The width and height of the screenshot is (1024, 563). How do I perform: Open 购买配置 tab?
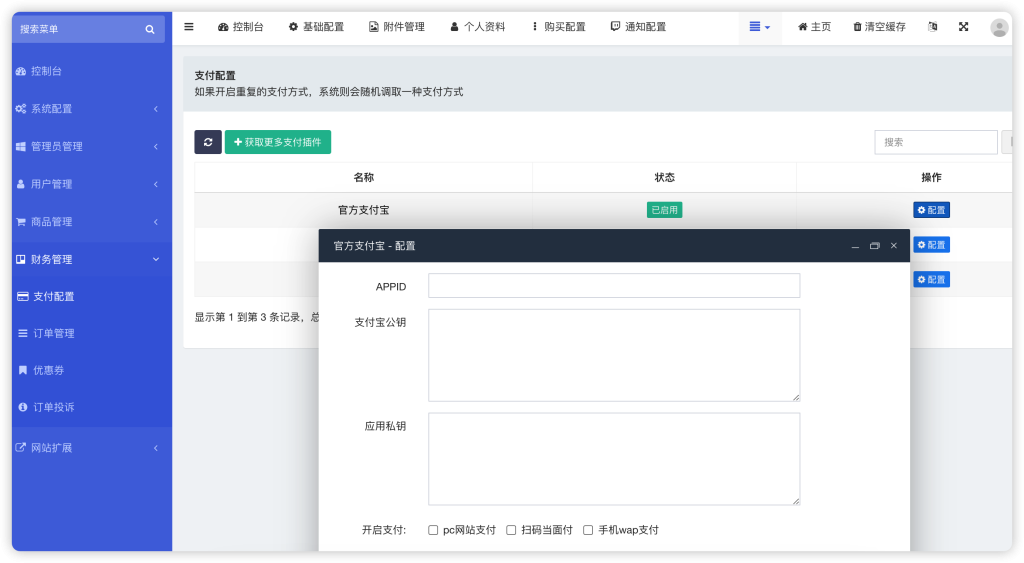[558, 27]
